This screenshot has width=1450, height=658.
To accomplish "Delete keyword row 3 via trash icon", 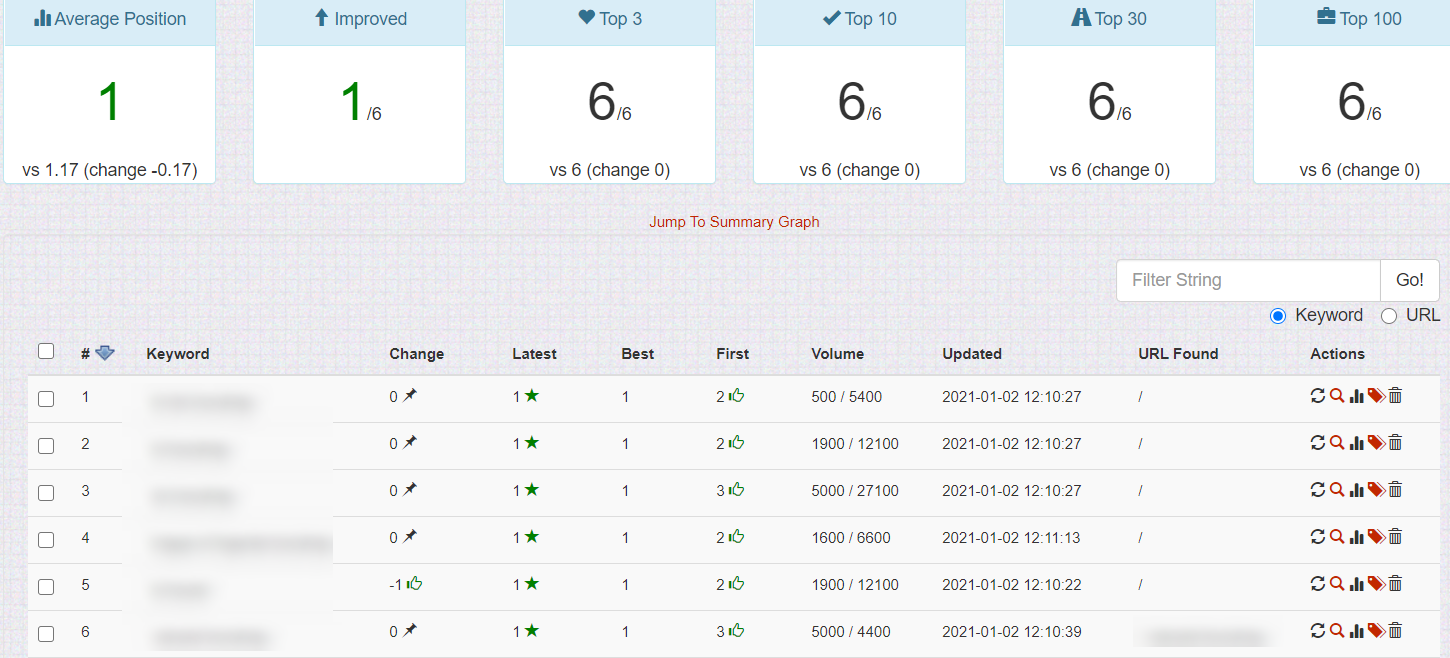I will pyautogui.click(x=1395, y=490).
